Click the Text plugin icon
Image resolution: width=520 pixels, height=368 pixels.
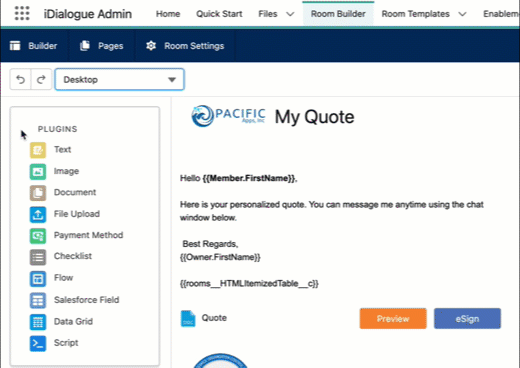(x=38, y=150)
